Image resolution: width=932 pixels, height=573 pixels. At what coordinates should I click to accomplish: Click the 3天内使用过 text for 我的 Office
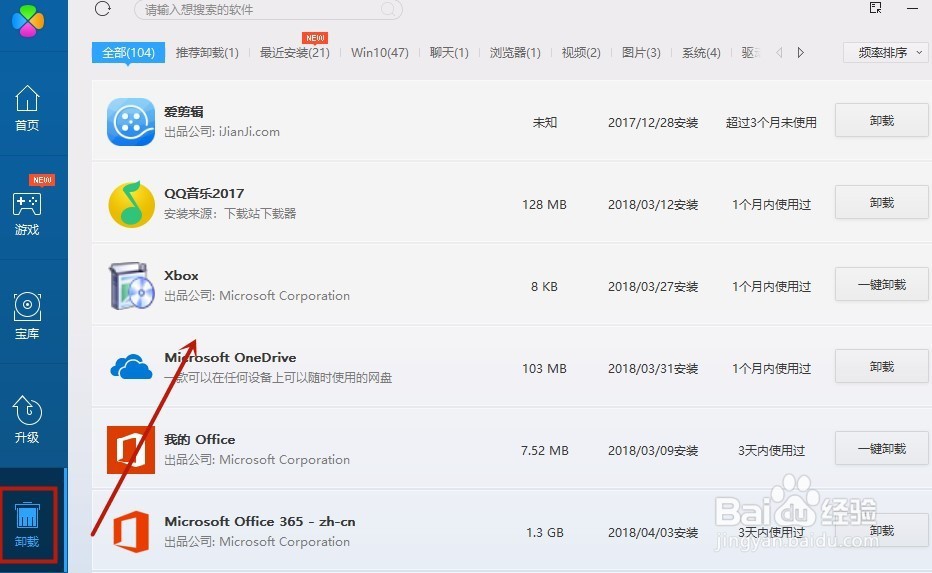pyautogui.click(x=771, y=451)
